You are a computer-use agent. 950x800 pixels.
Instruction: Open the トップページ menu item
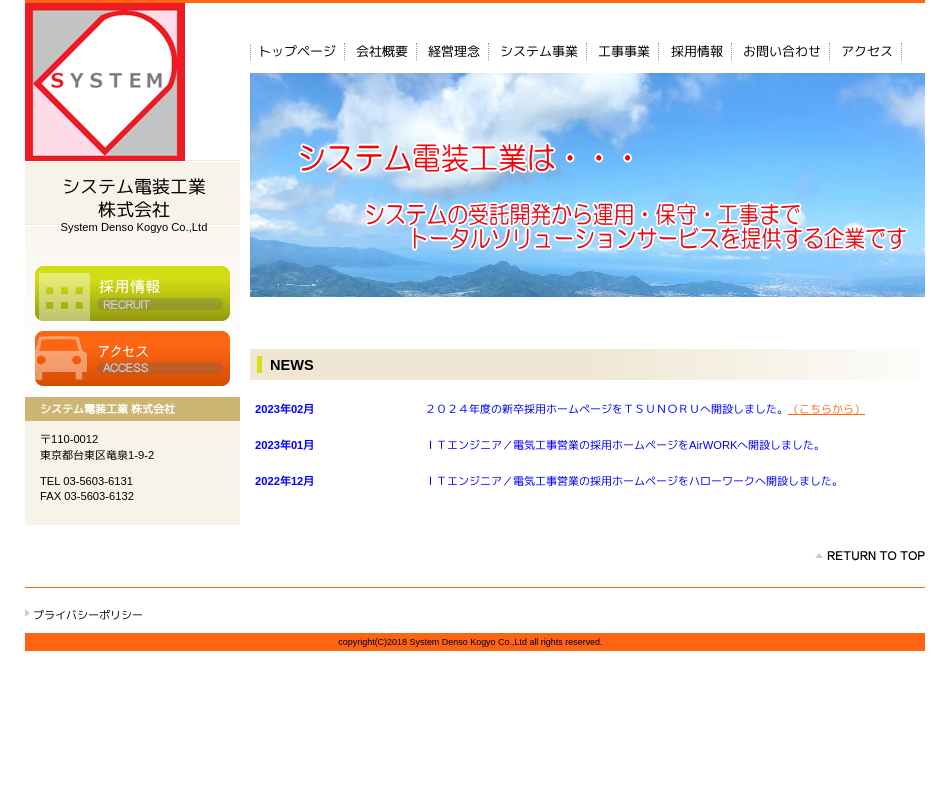click(x=297, y=52)
